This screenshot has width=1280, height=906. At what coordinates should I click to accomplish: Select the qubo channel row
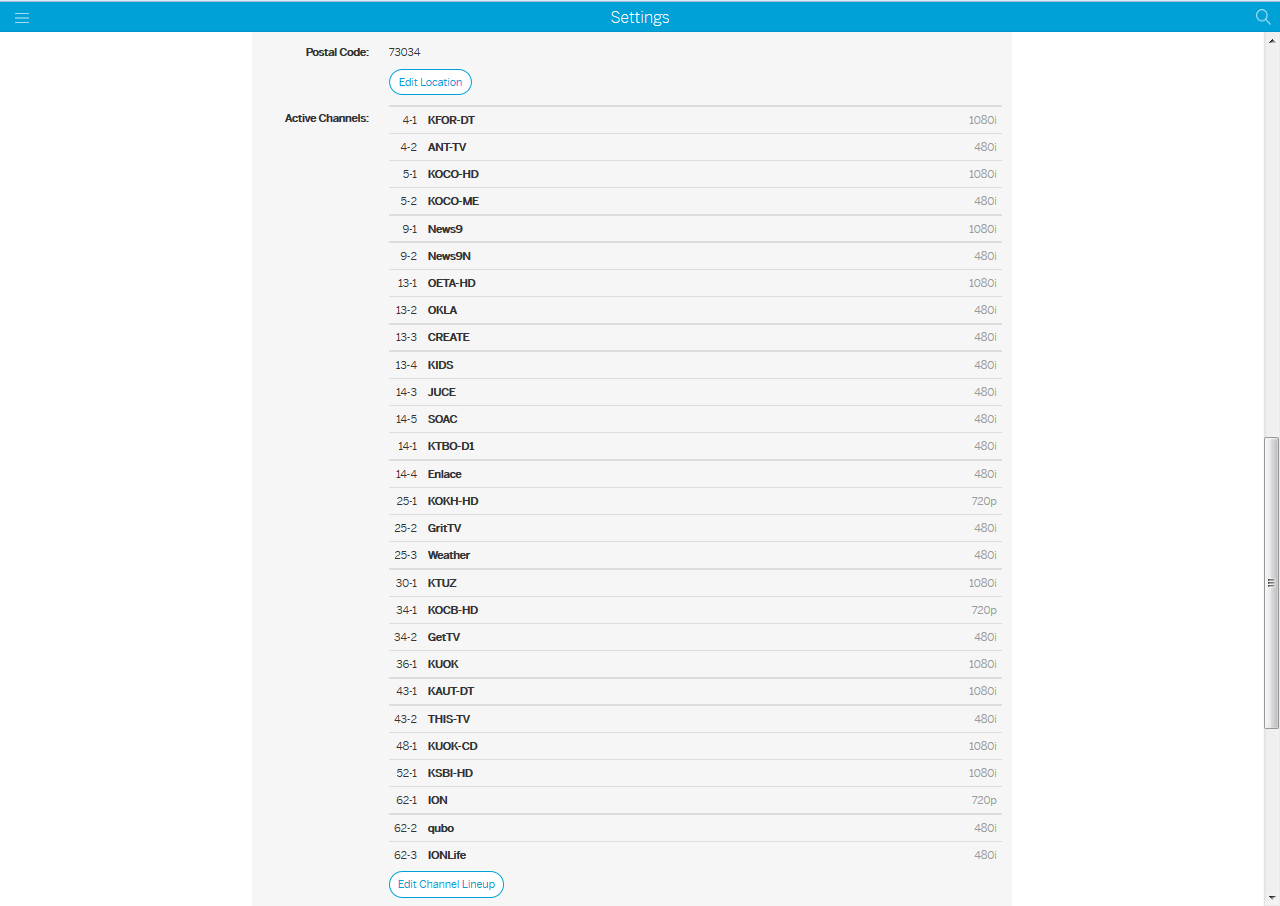point(695,828)
